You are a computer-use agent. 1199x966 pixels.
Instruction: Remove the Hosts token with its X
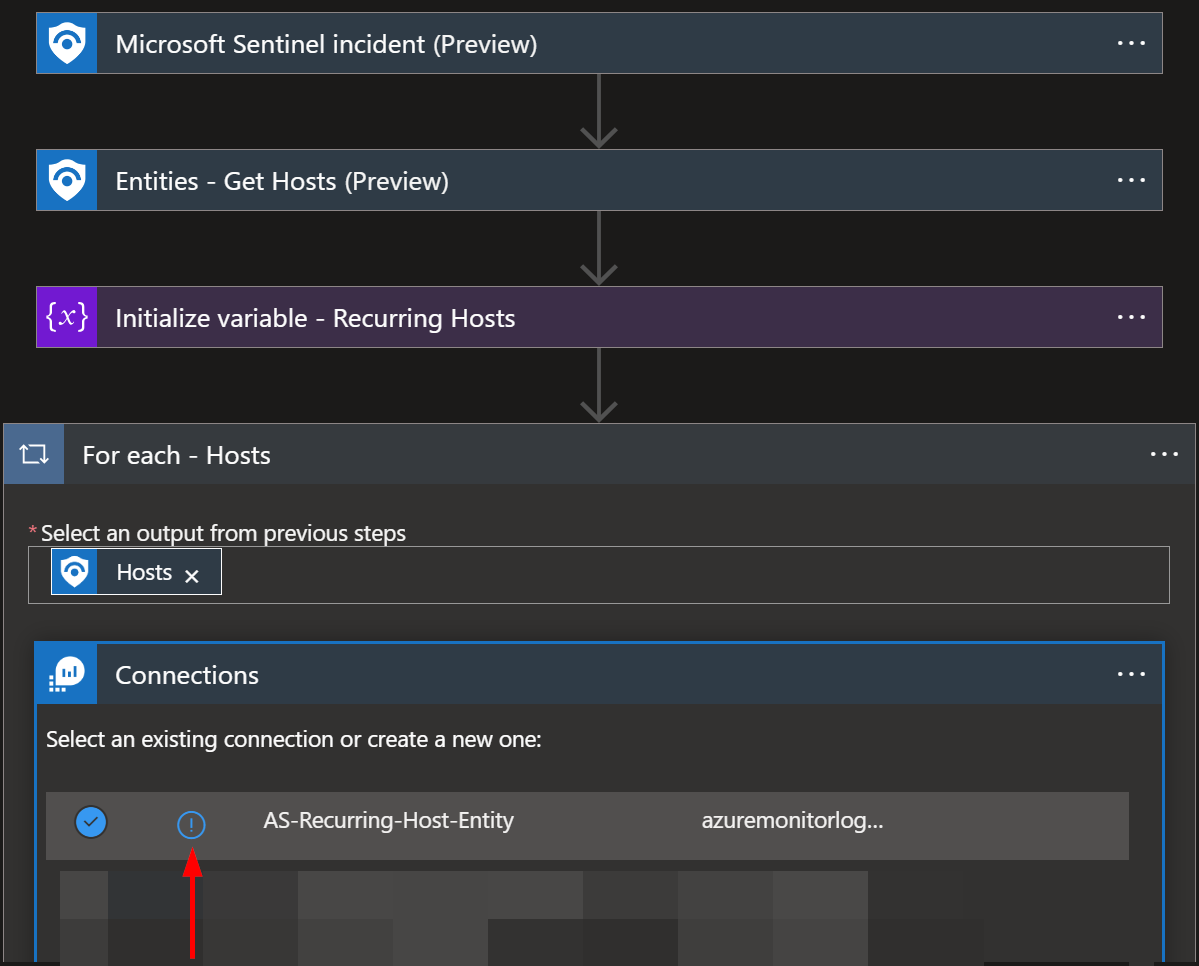(192, 576)
